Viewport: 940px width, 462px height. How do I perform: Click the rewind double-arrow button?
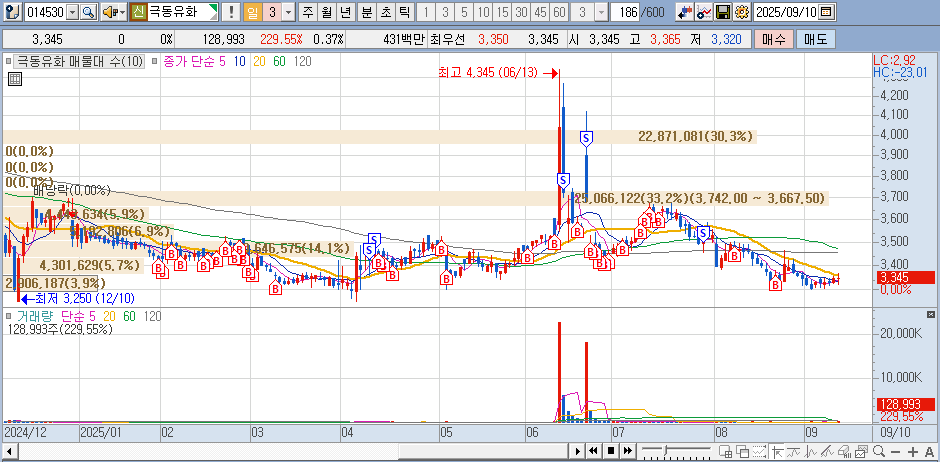tap(593, 451)
